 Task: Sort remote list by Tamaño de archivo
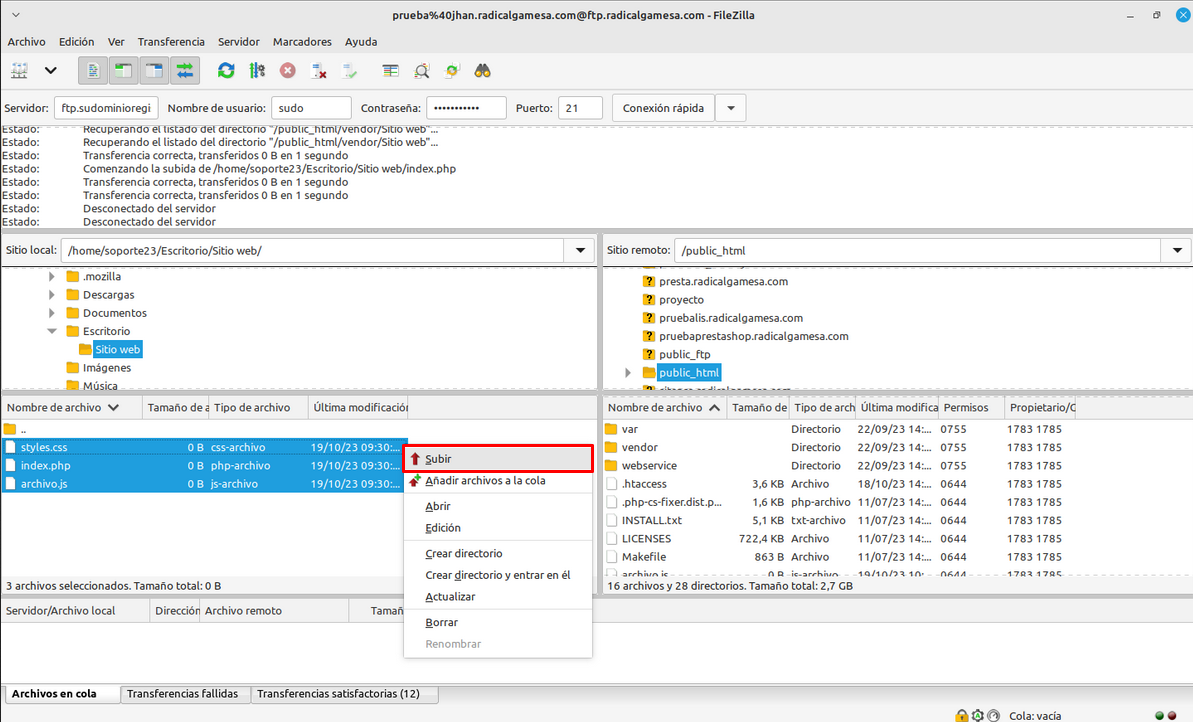[758, 408]
